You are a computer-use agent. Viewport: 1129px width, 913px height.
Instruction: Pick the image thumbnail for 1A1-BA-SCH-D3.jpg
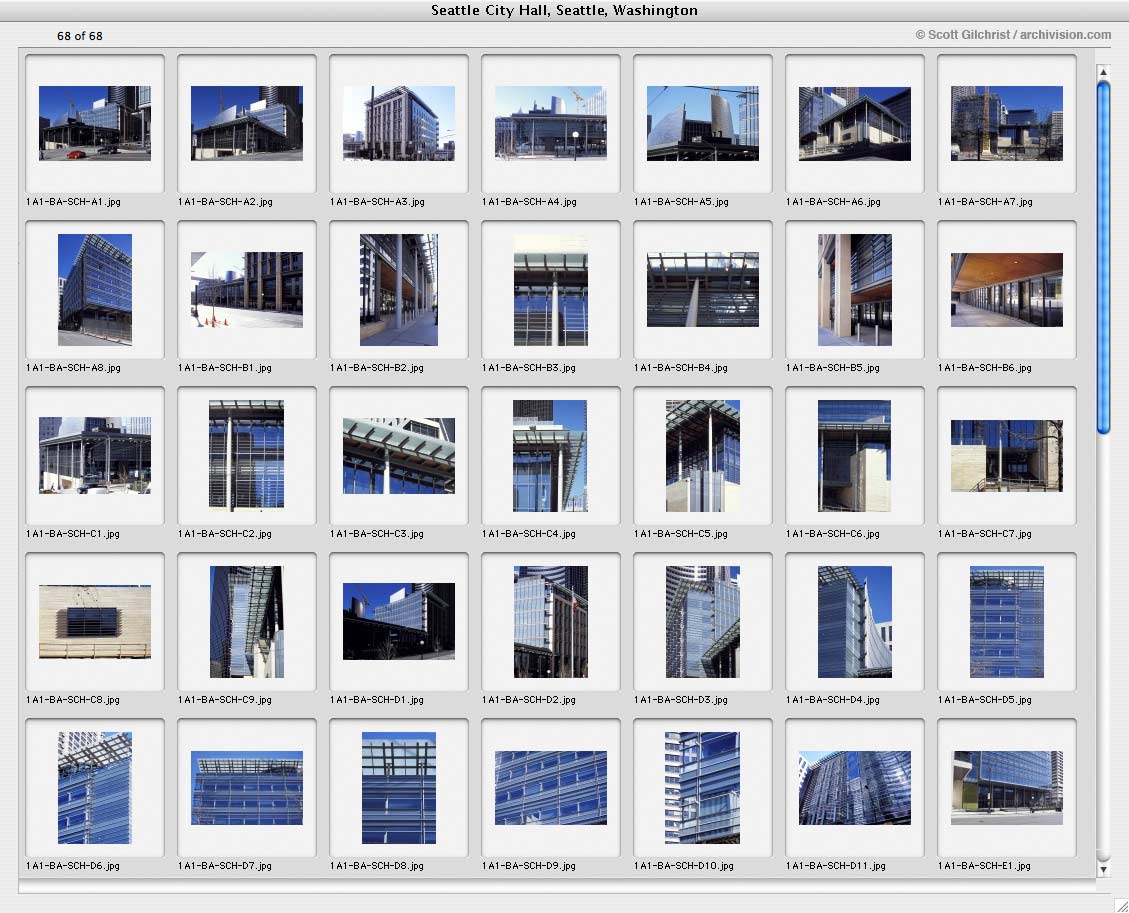pyautogui.click(x=703, y=621)
